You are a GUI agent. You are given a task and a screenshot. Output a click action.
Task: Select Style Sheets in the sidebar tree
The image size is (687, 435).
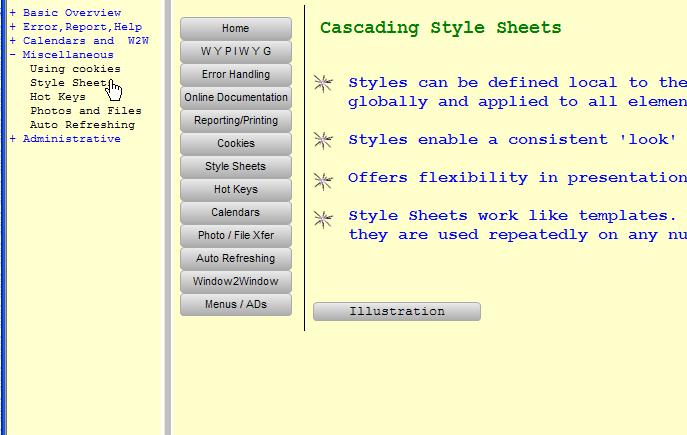pos(68,83)
